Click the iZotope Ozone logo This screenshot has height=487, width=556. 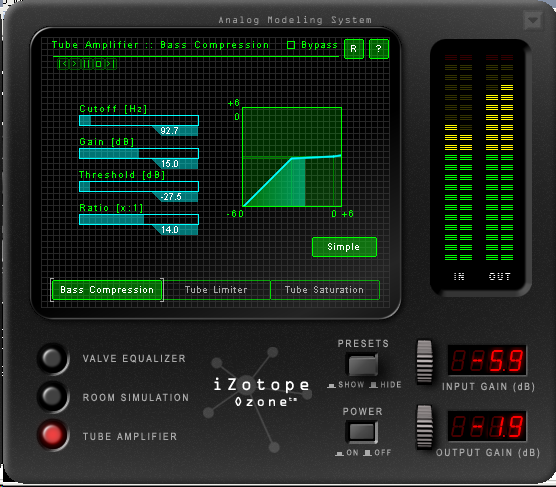(261, 392)
